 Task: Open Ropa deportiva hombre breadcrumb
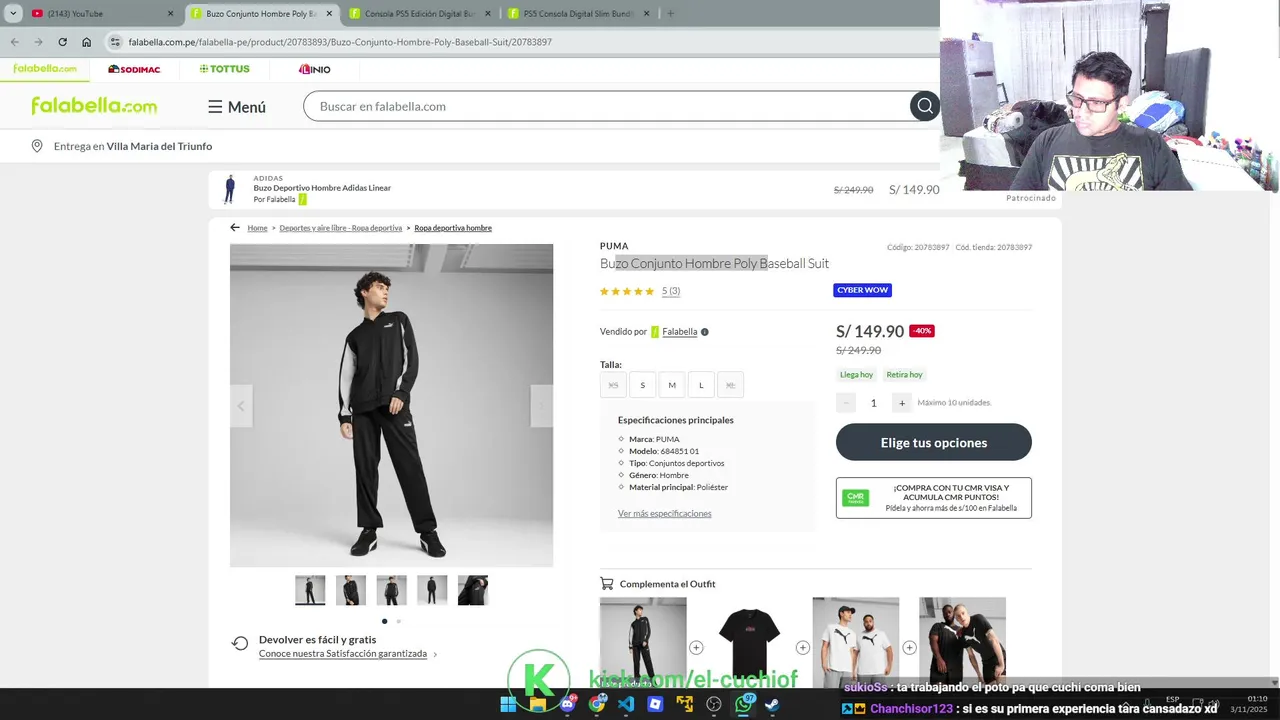click(453, 228)
